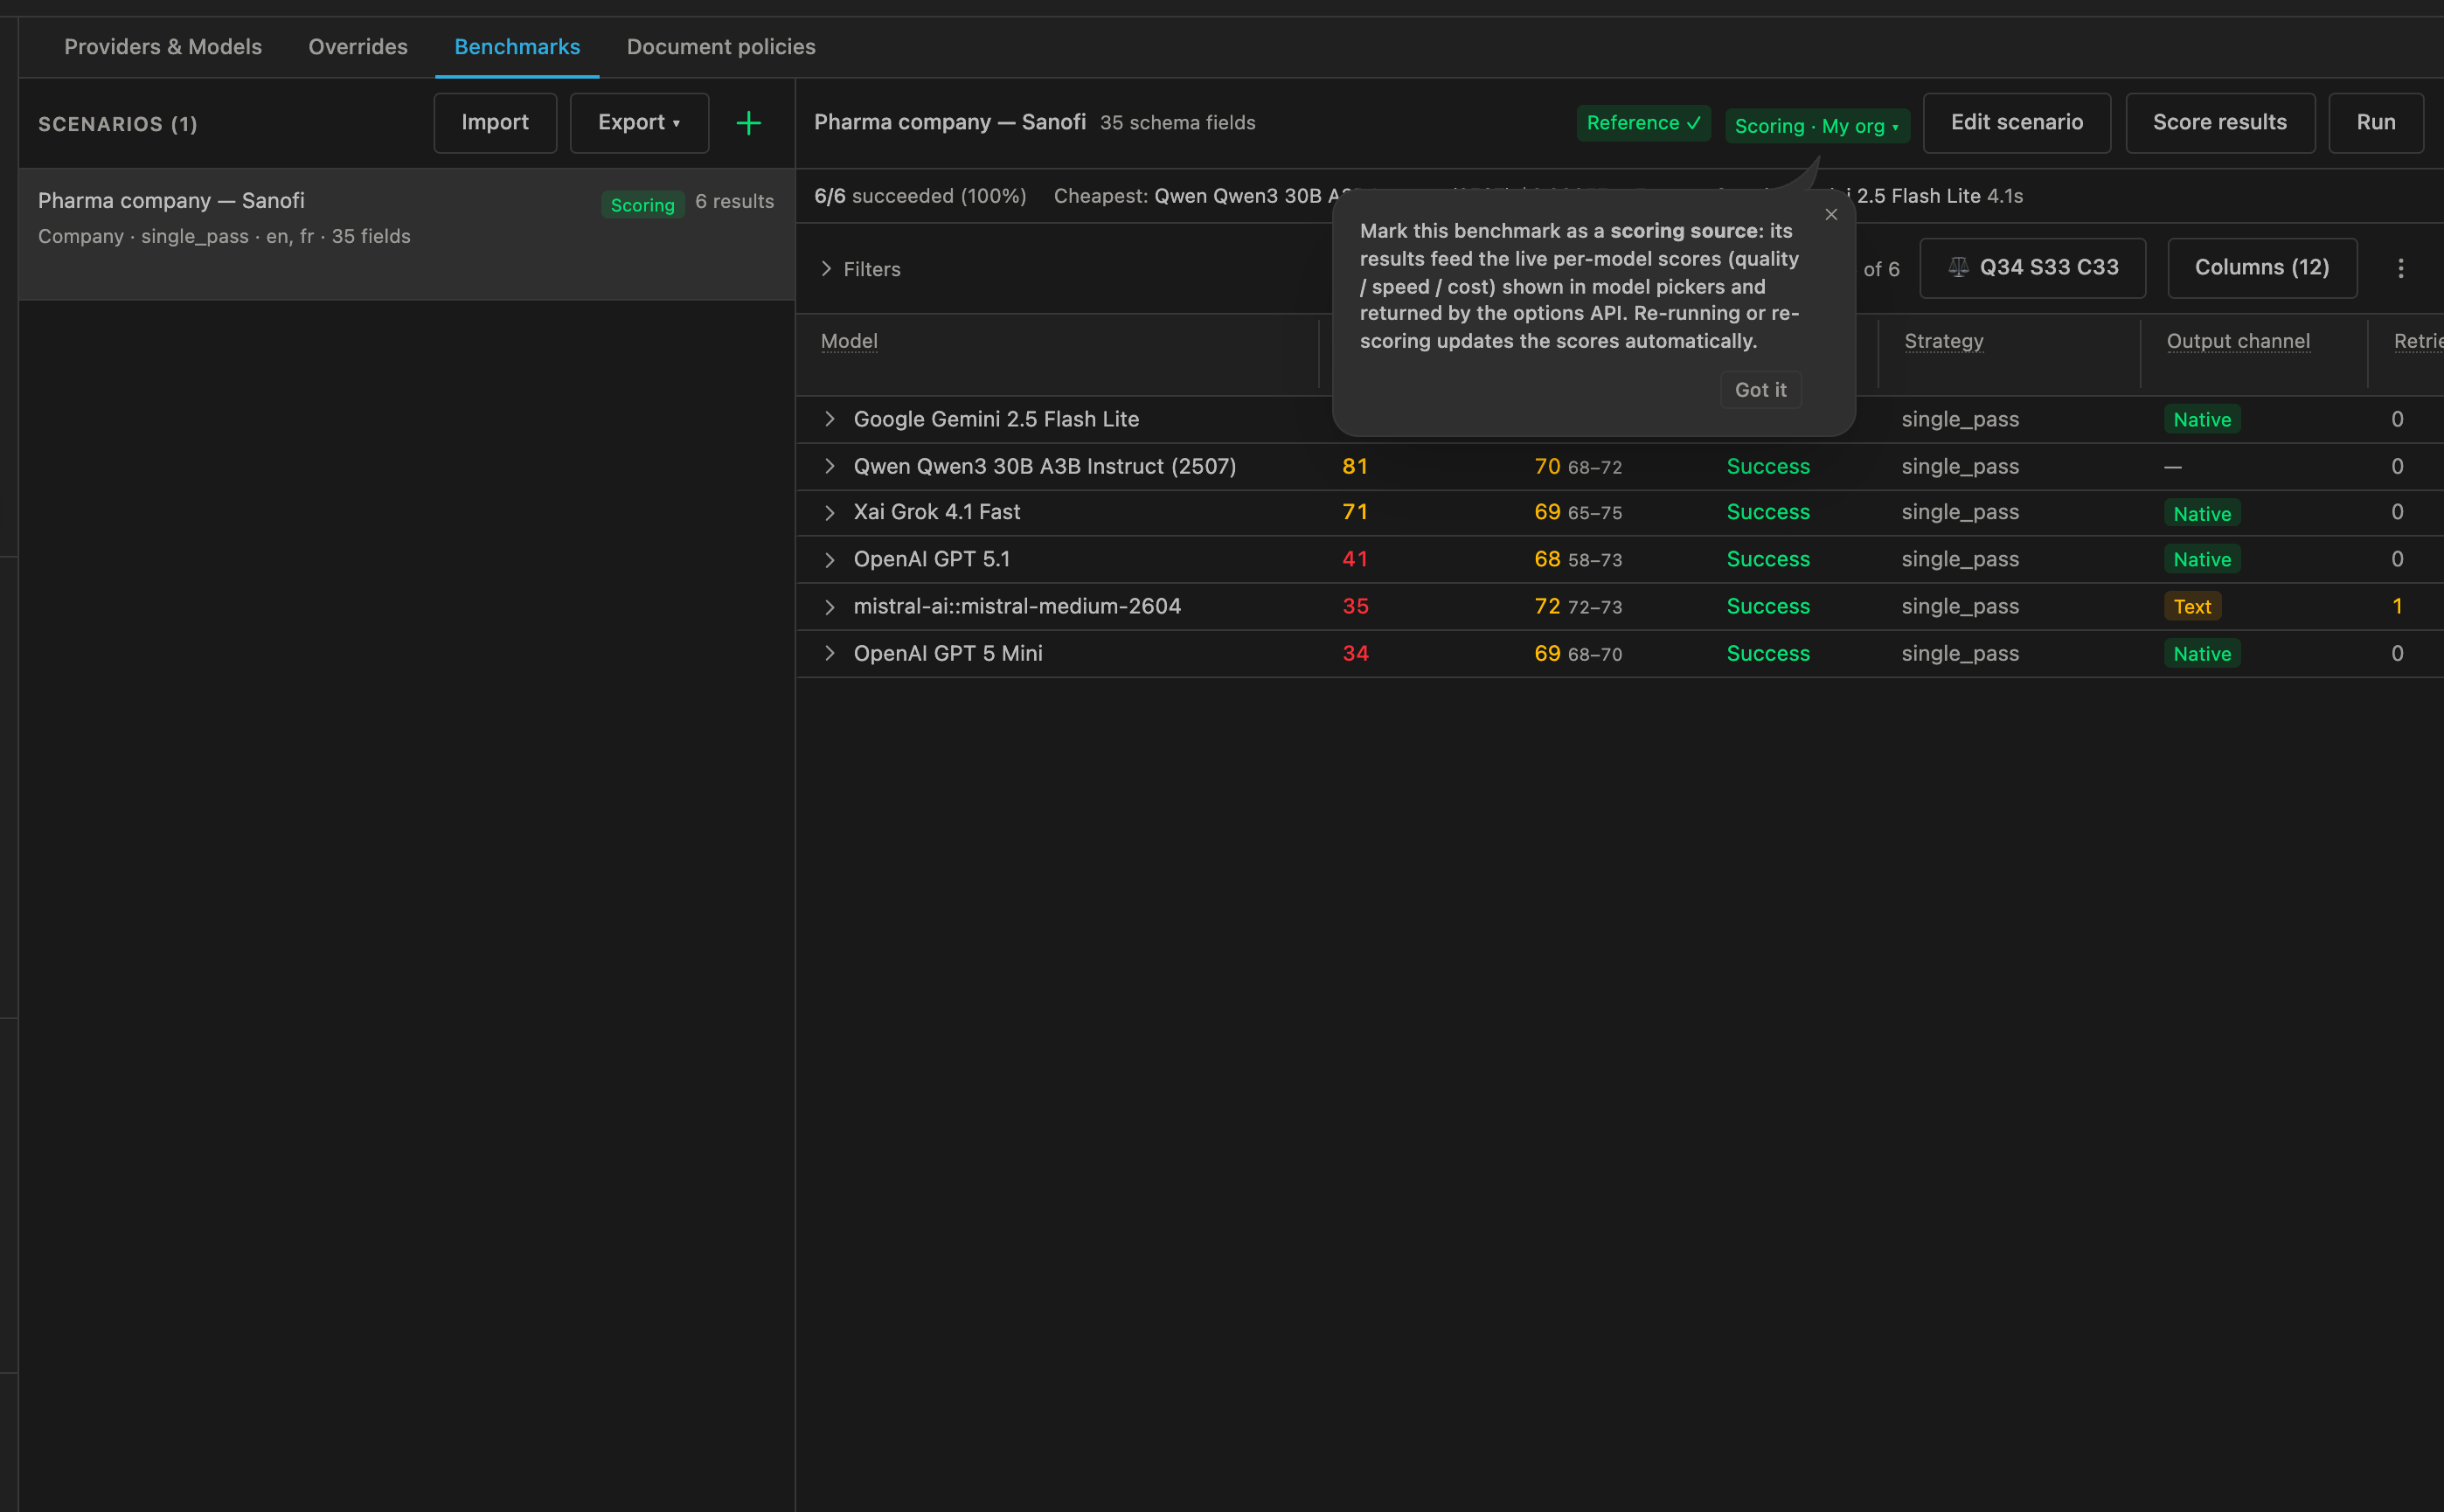Expand the OpenAI GPT 5.1 row

point(829,559)
